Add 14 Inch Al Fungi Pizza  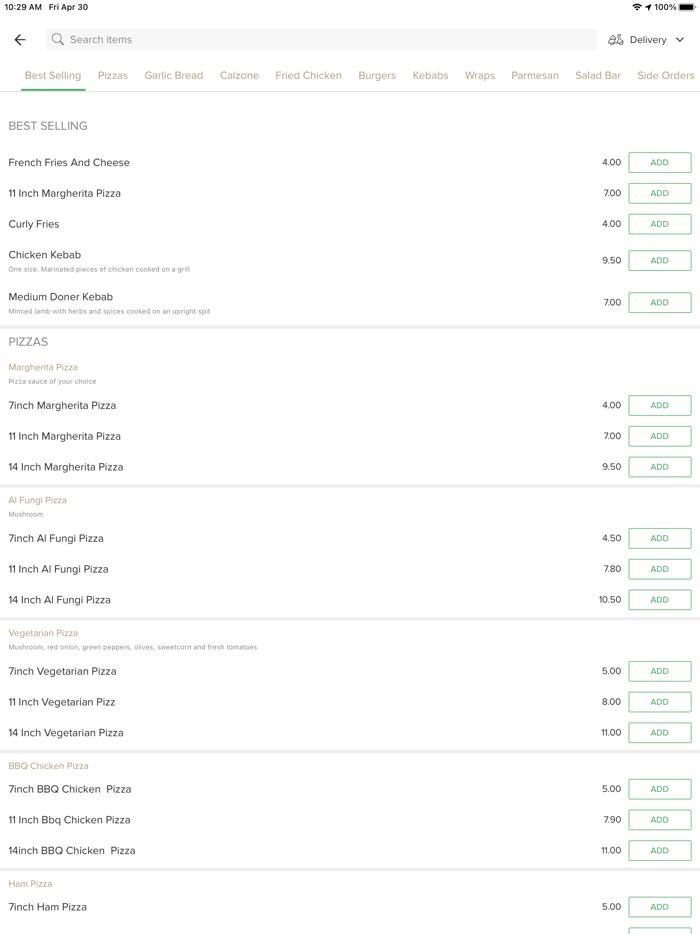coord(659,600)
